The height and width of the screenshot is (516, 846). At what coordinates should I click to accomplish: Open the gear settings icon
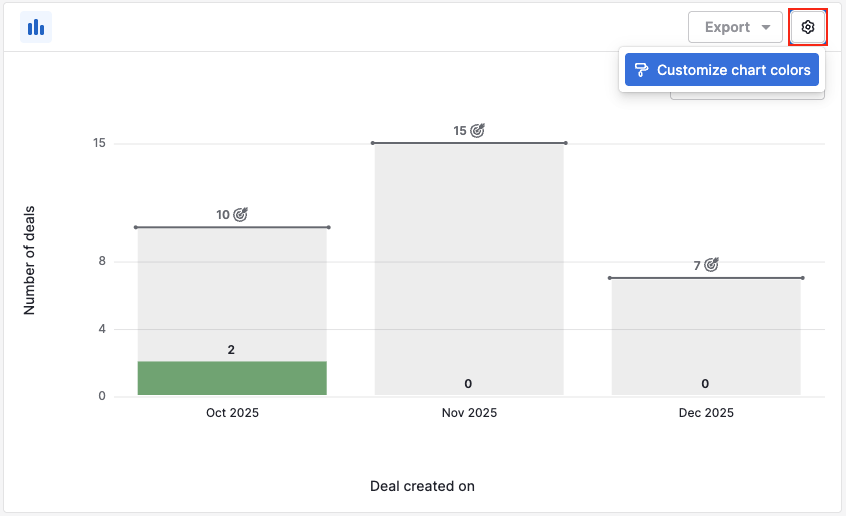tap(808, 27)
